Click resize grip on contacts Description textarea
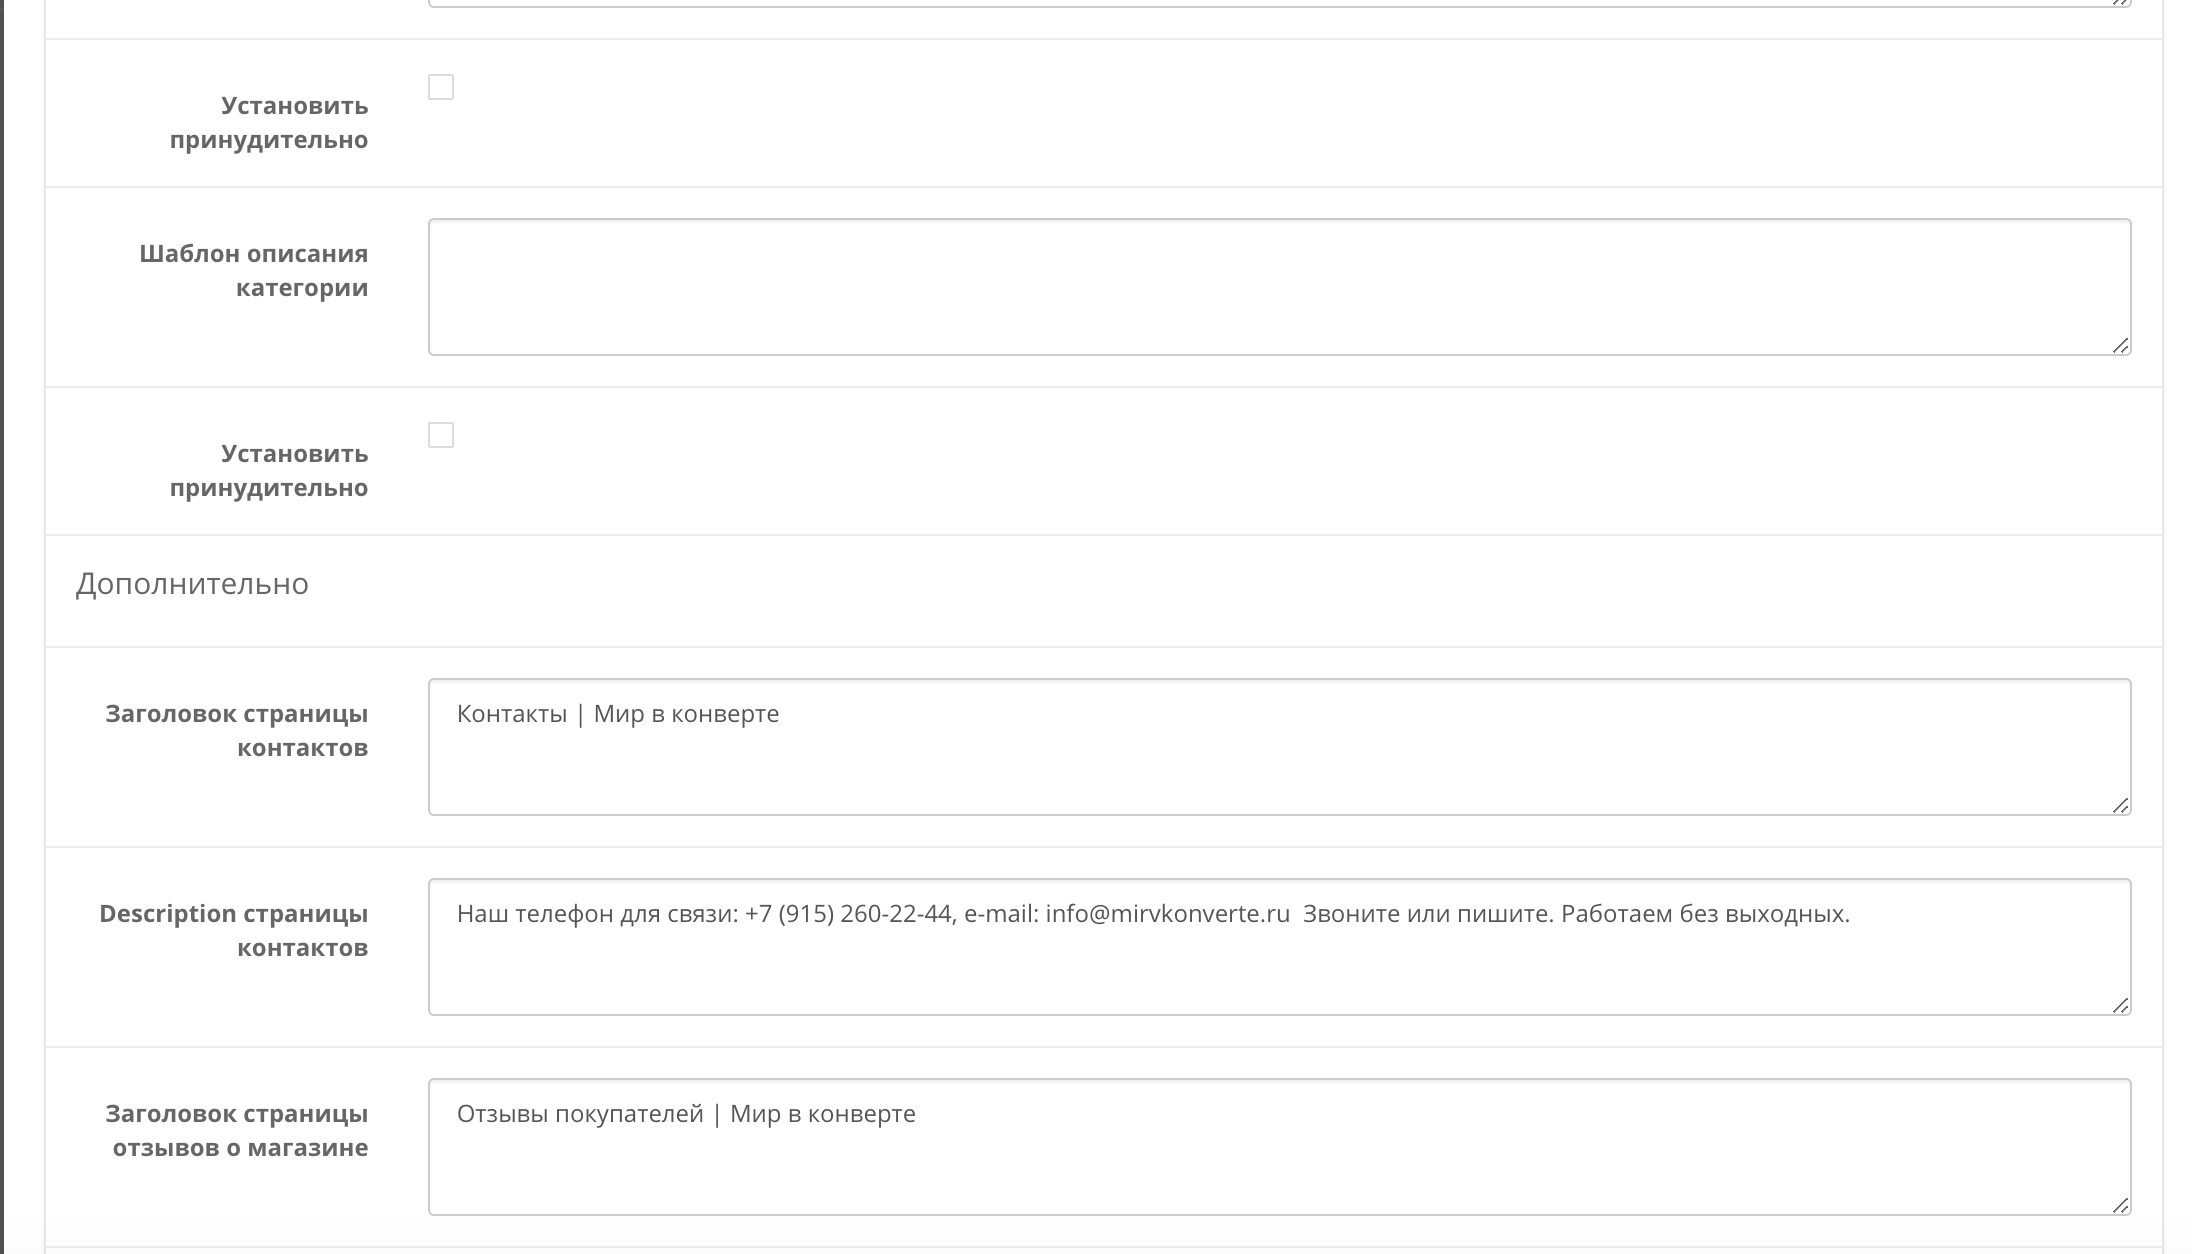The height and width of the screenshot is (1254, 2192). 2120,1005
